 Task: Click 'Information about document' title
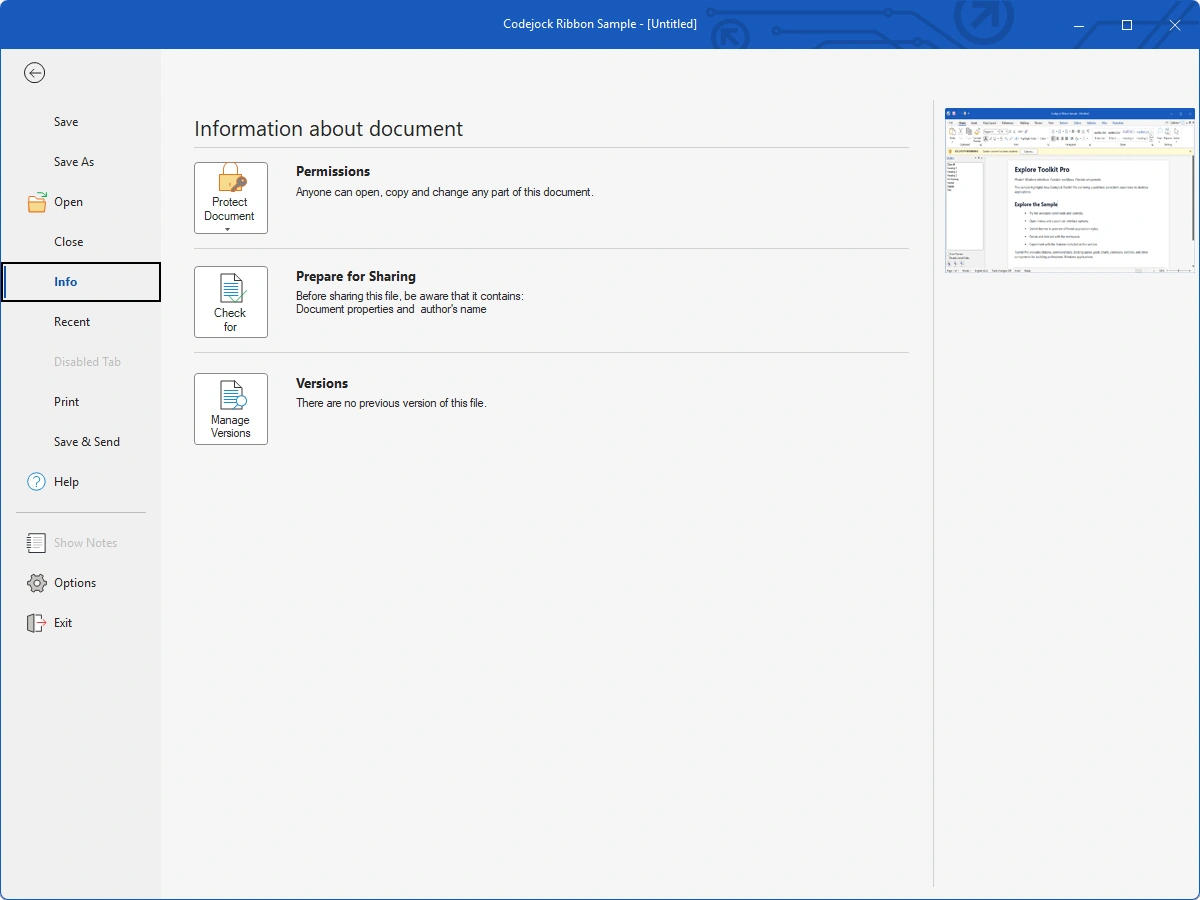[x=329, y=129]
